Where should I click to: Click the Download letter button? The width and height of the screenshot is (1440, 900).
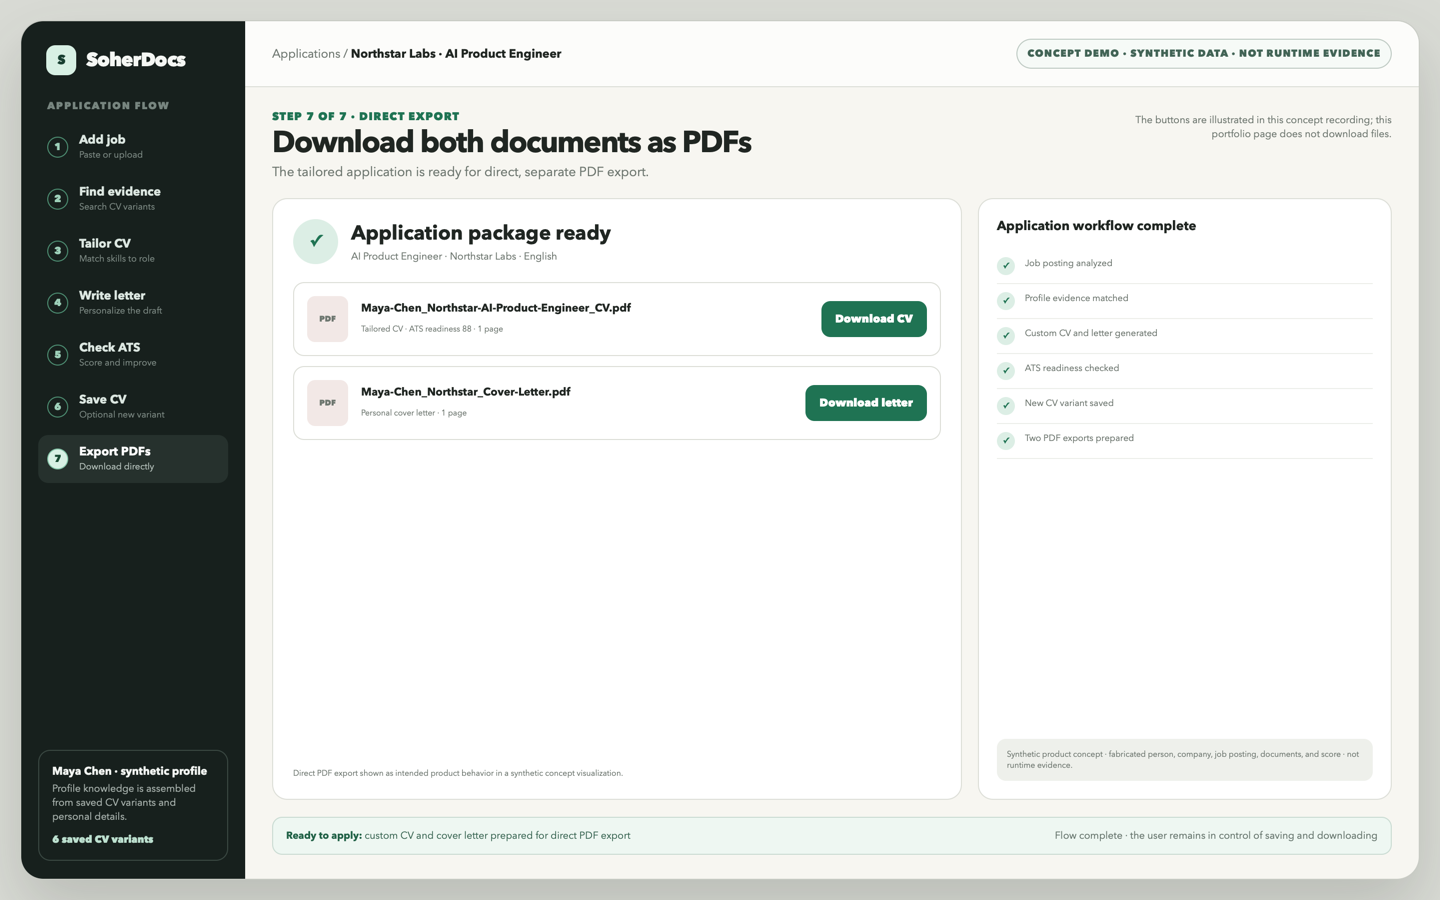click(x=866, y=403)
